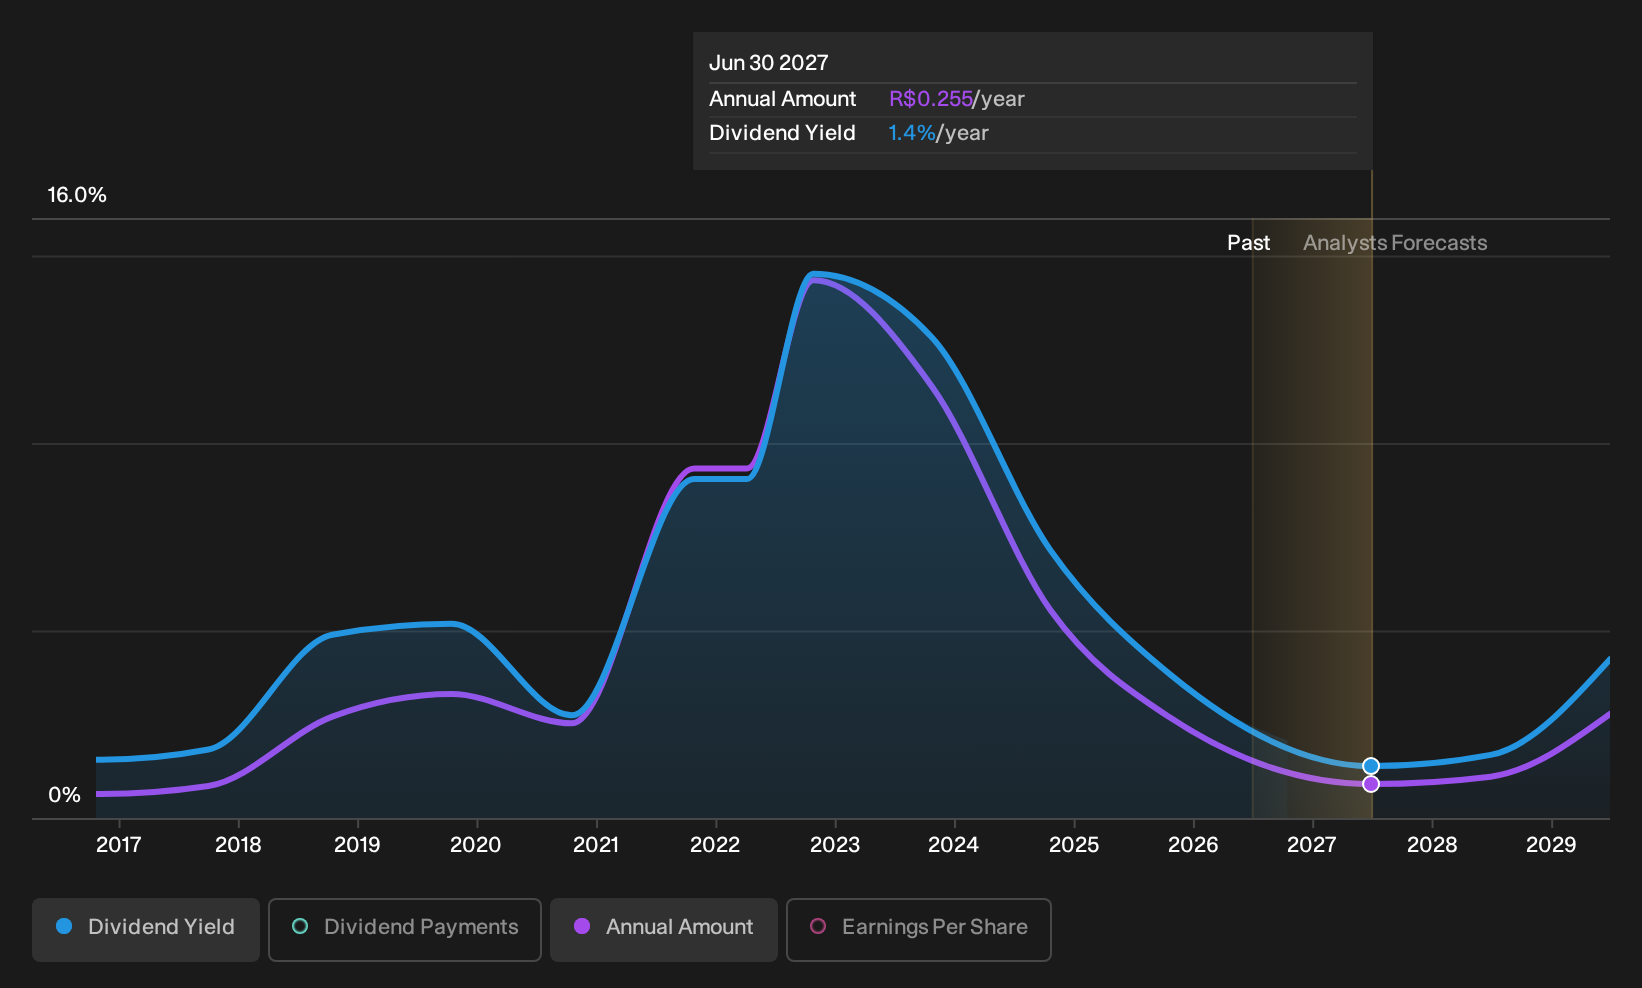
Task: Click the 2028 x-axis label
Action: (x=1432, y=845)
